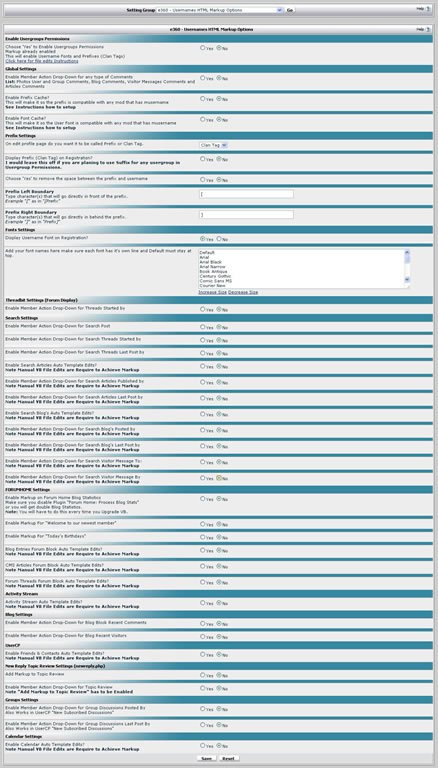This screenshot has height=768, width=438.
Task: Click the Help icon beside Setting Group bar
Action: (428, 9)
